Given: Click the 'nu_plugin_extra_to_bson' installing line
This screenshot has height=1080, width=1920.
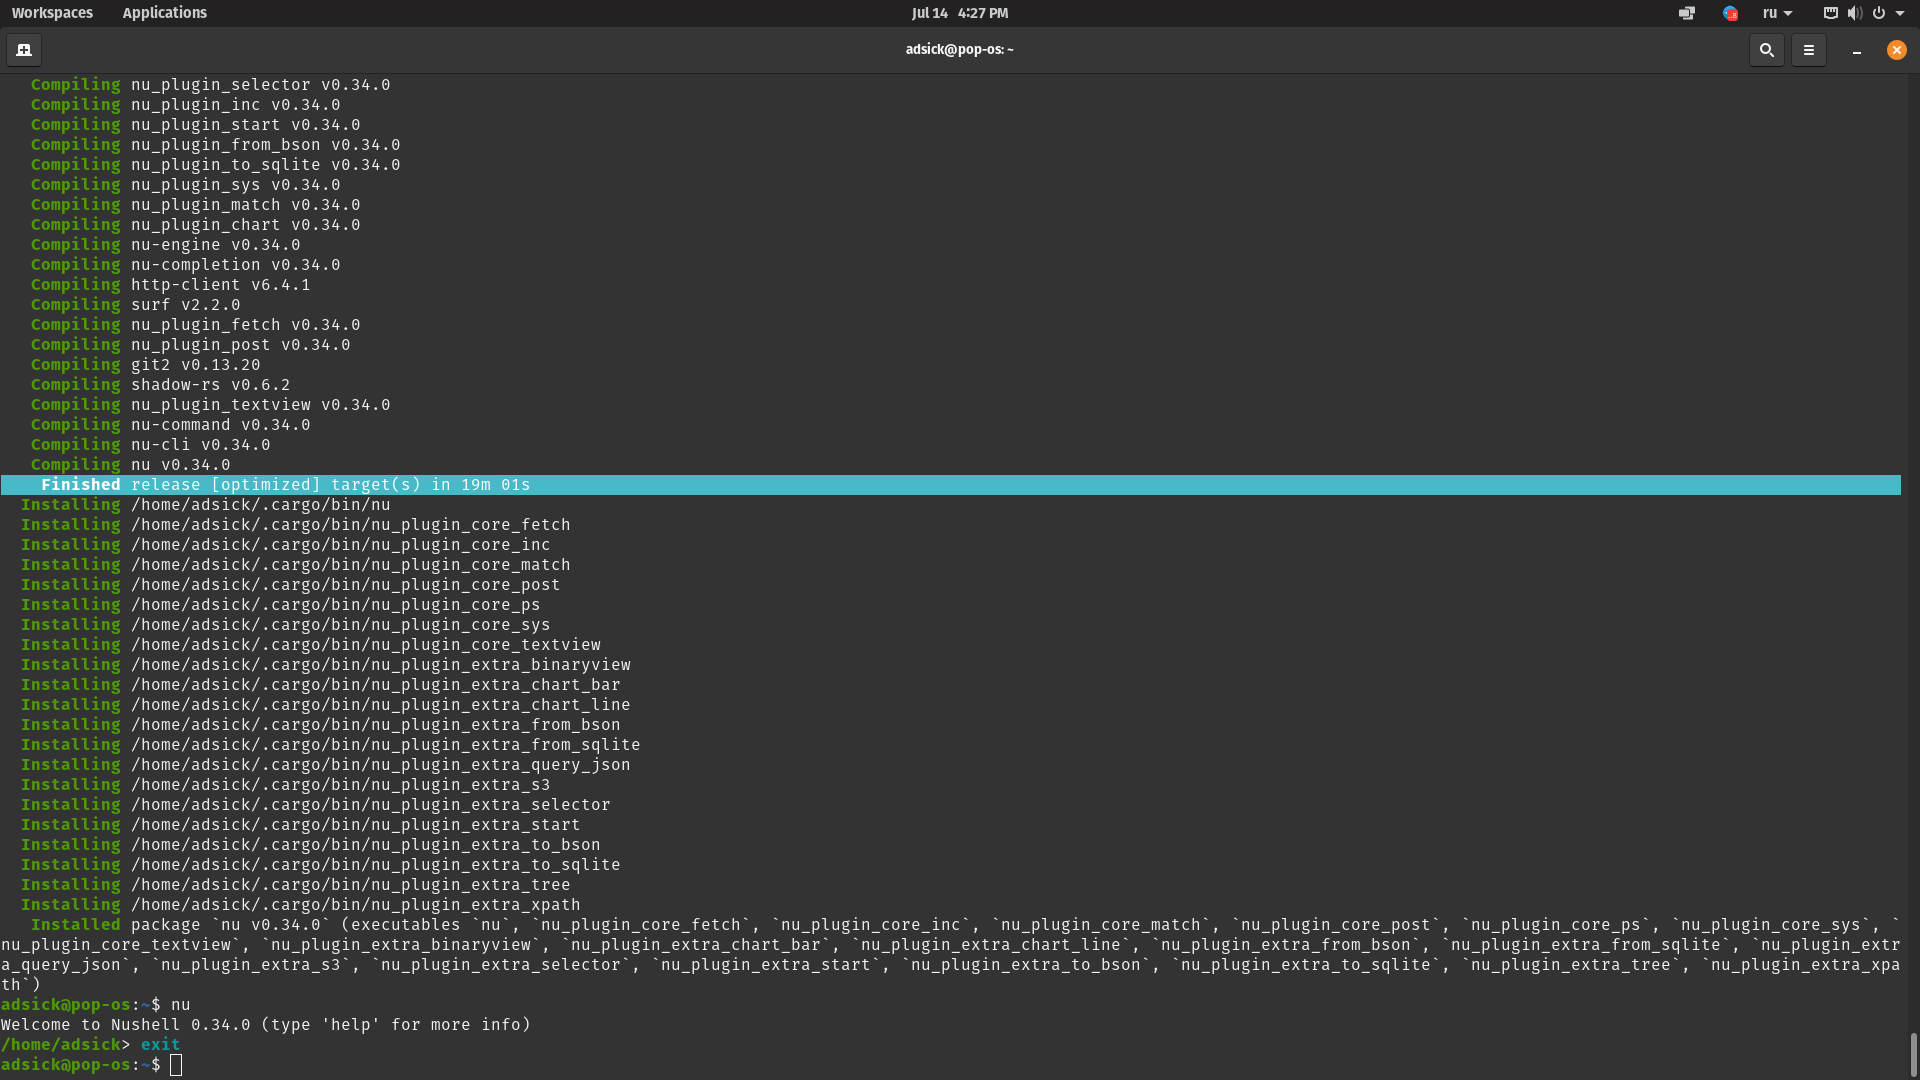Looking at the screenshot, I should pos(310,845).
